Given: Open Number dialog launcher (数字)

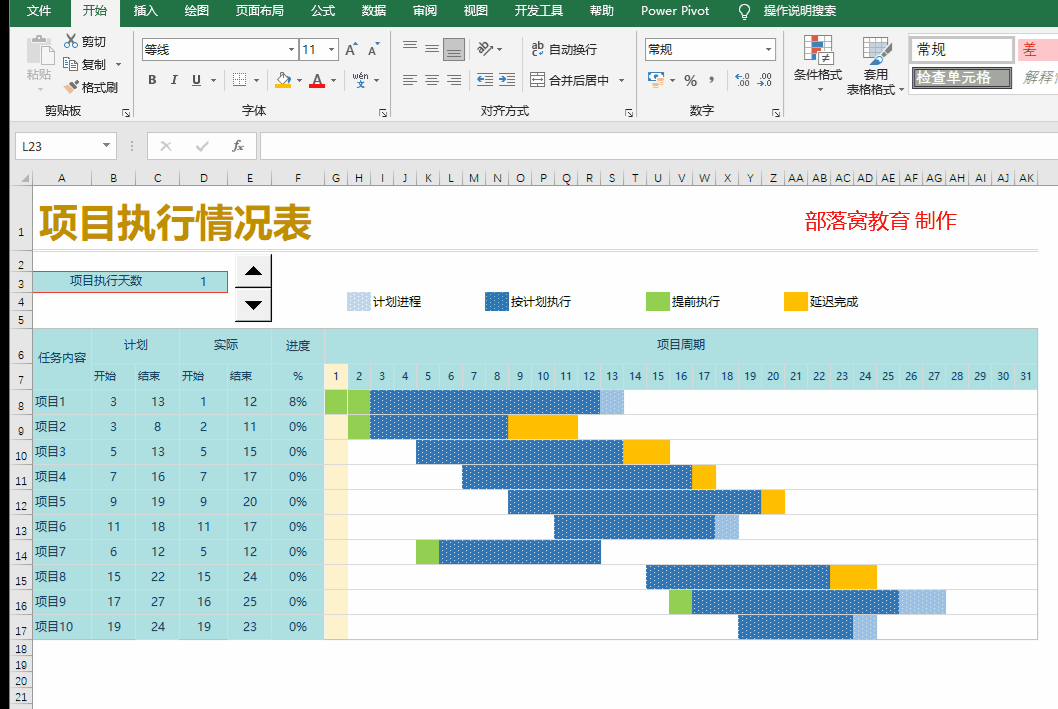Looking at the screenshot, I should tap(776, 113).
